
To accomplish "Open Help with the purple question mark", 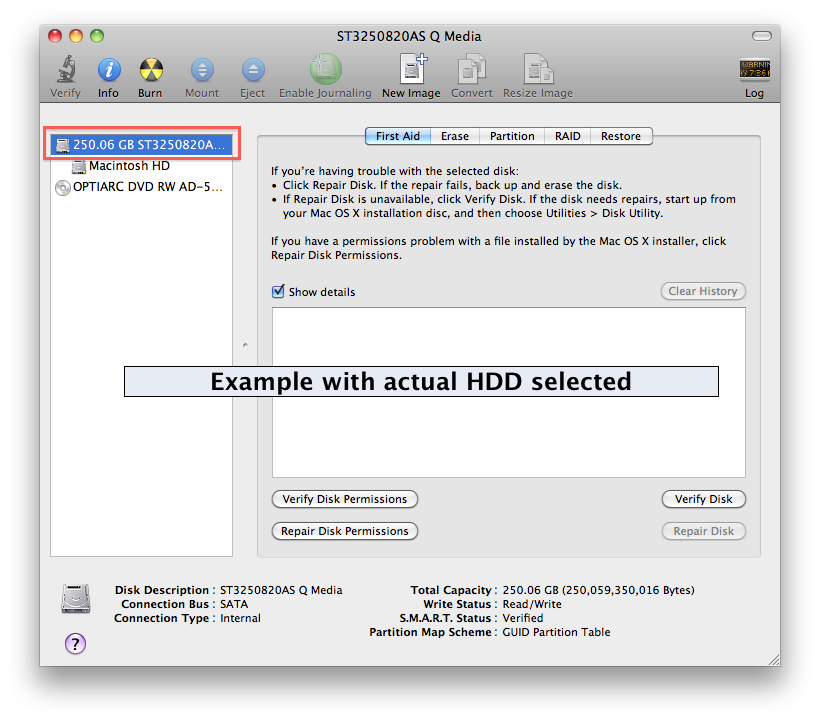I will 75,644.
